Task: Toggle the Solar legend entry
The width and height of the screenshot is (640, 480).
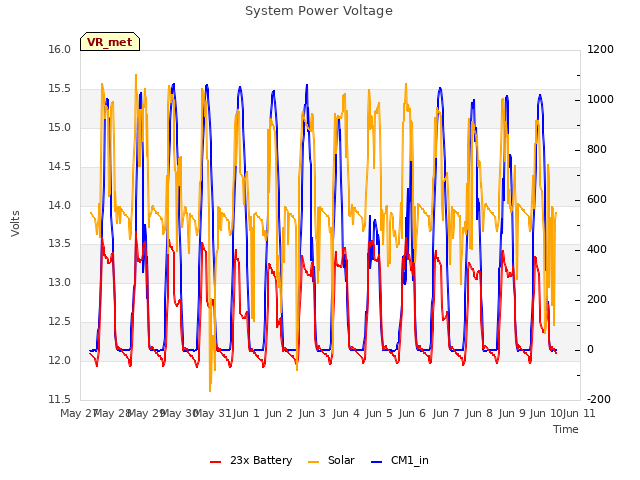Action: 331,460
